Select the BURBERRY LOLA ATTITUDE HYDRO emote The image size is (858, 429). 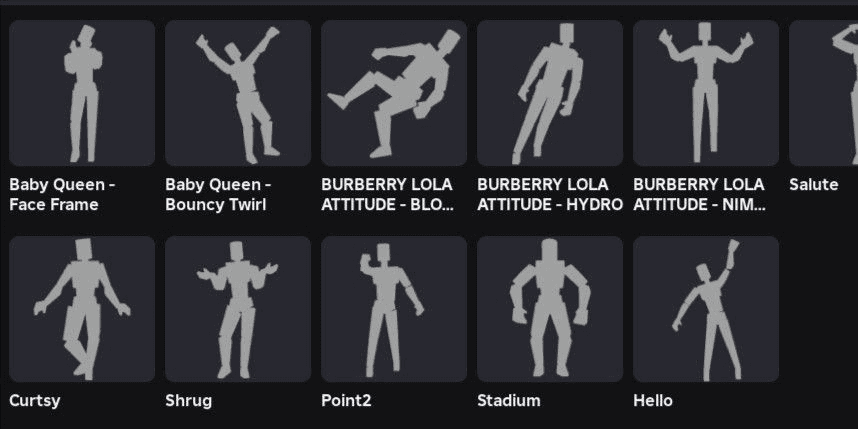(550, 93)
